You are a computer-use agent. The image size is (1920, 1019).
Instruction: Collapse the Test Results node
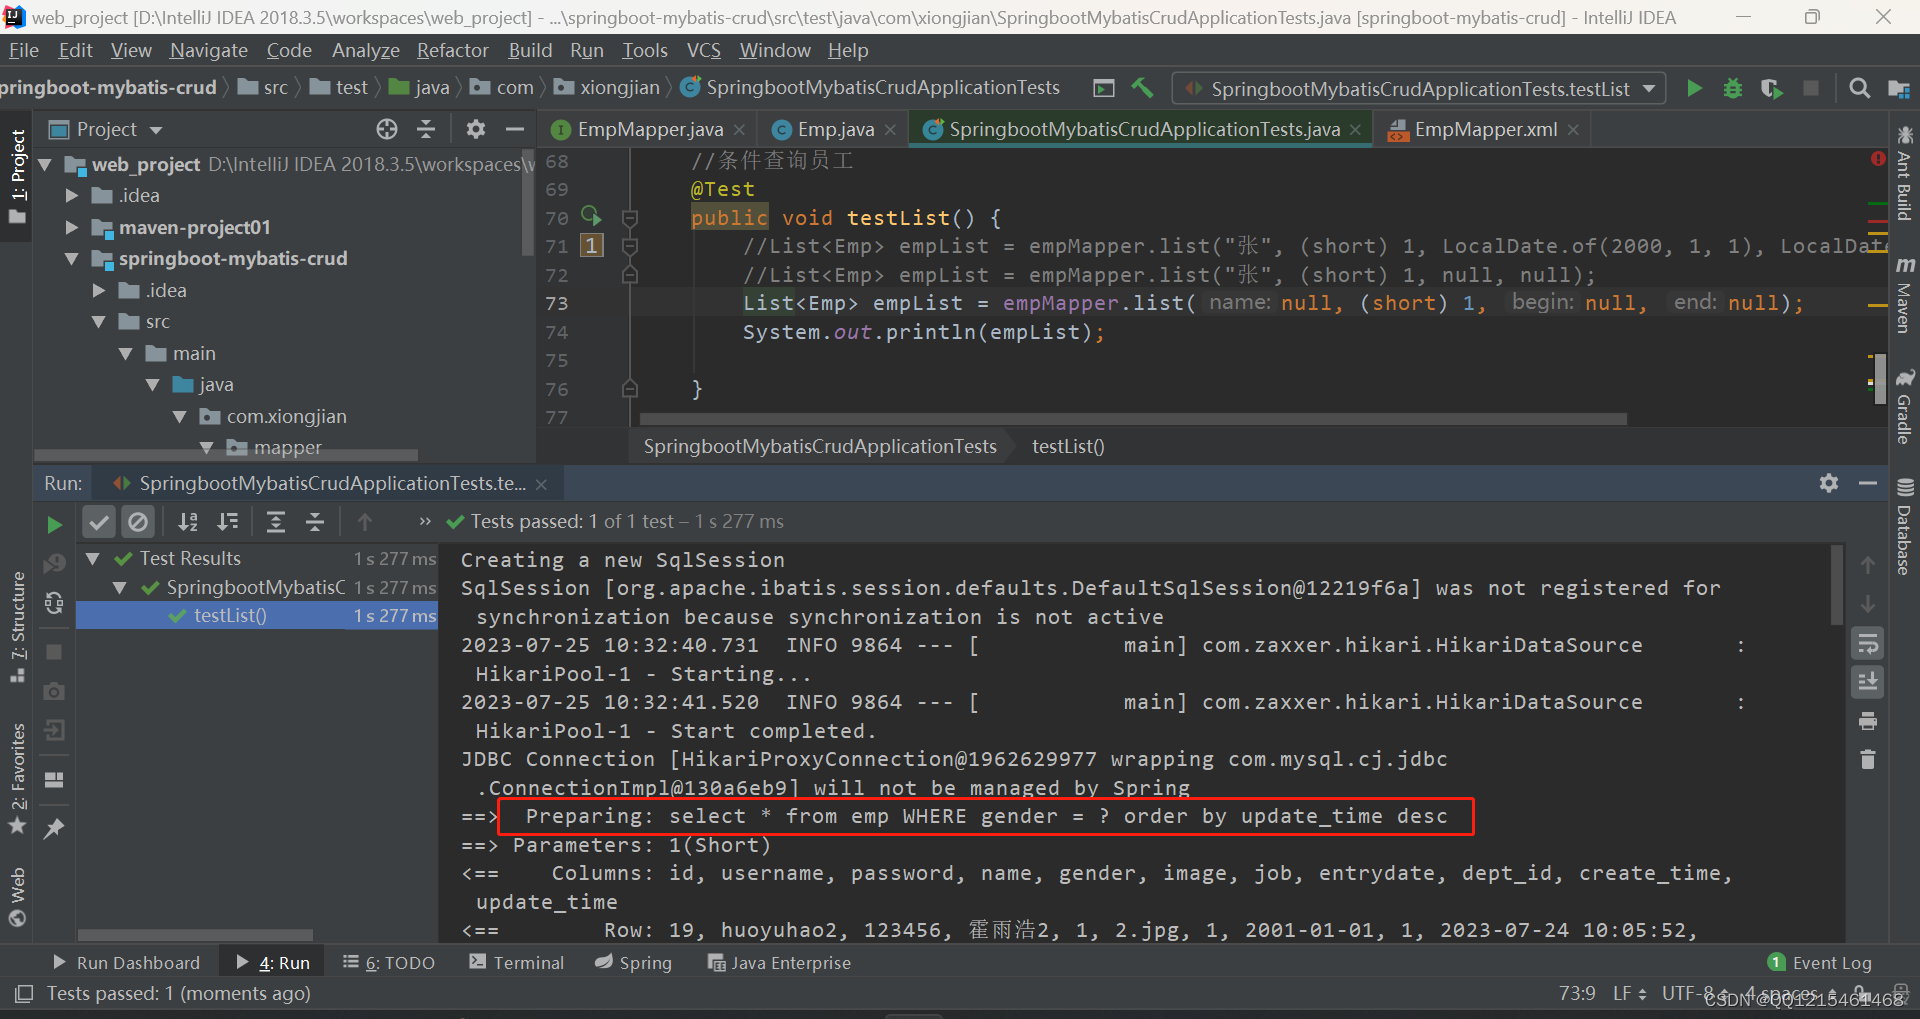click(93, 558)
